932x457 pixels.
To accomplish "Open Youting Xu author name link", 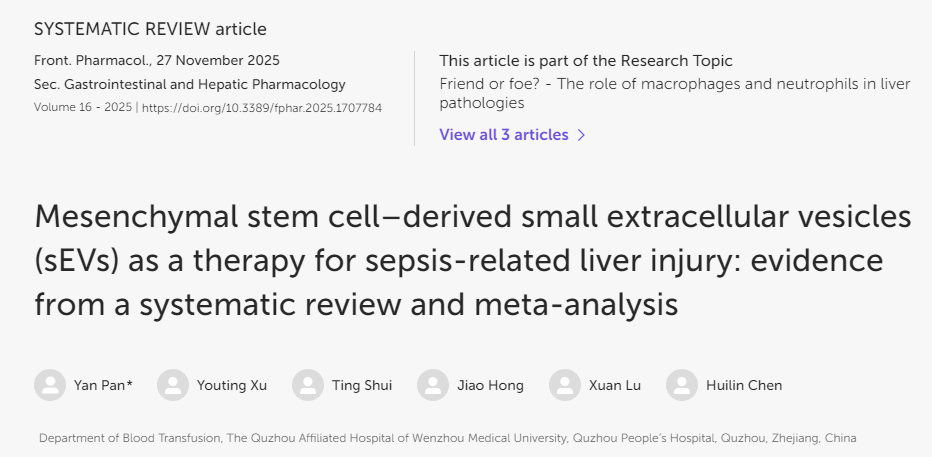I will [x=232, y=385].
